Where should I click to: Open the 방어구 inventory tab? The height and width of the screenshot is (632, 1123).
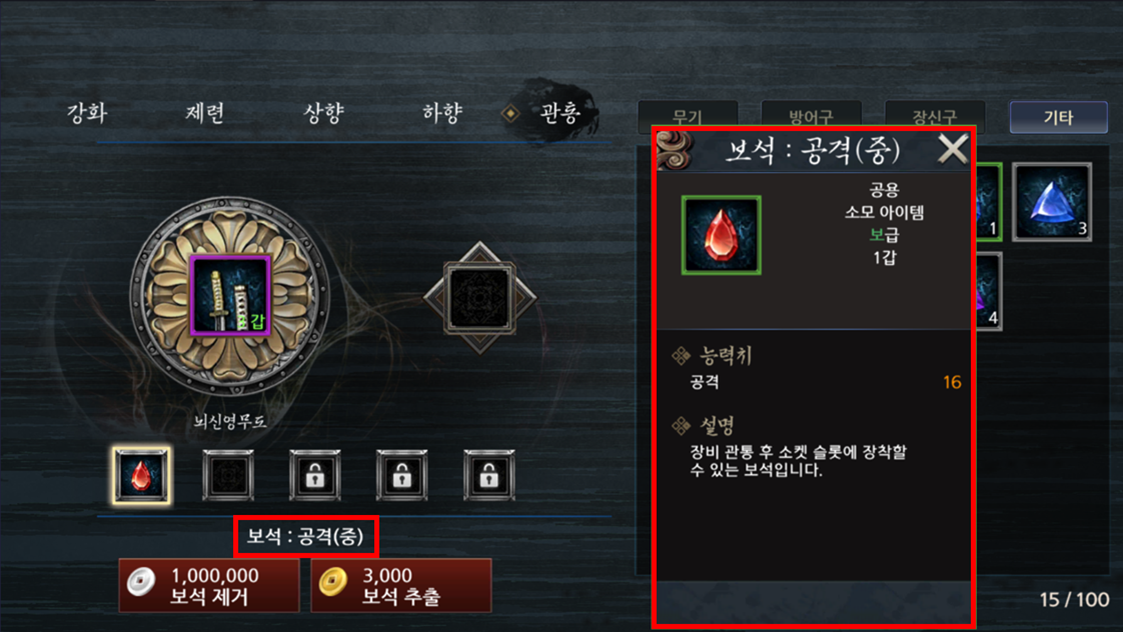pyautogui.click(x=811, y=117)
